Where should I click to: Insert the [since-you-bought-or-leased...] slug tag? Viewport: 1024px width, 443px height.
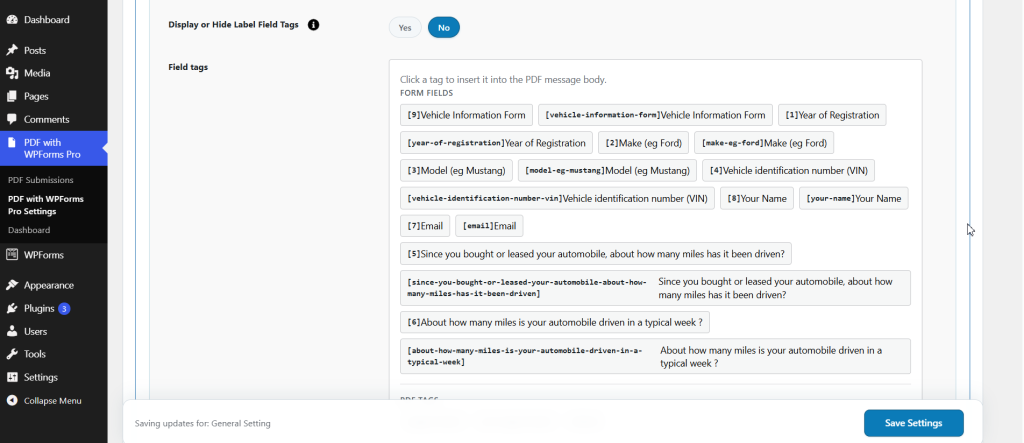click(x=655, y=288)
